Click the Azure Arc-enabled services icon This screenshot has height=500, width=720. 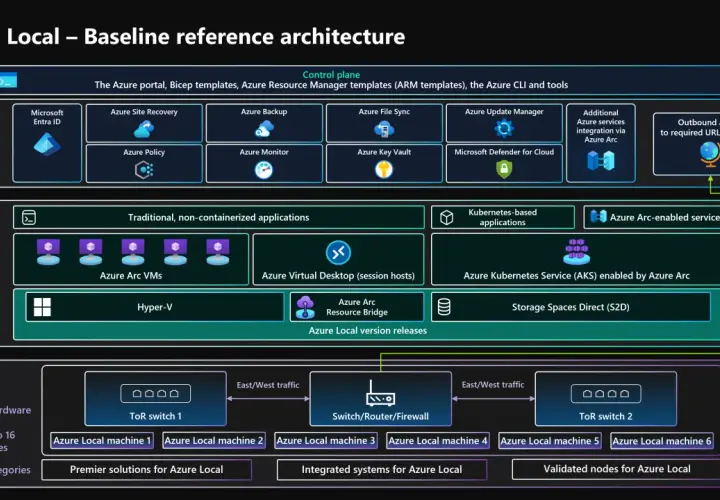tap(598, 217)
